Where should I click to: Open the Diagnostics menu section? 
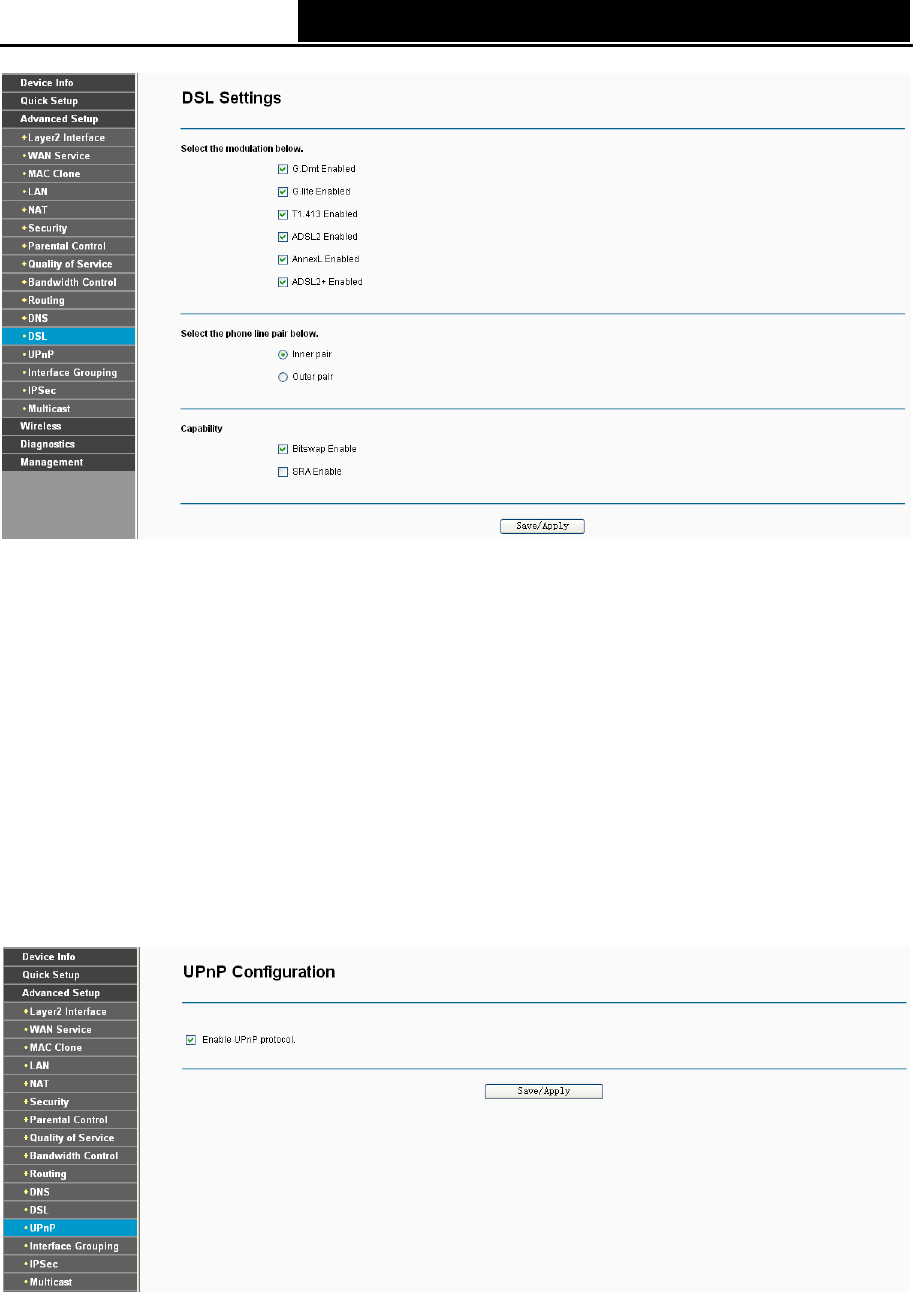click(68, 444)
